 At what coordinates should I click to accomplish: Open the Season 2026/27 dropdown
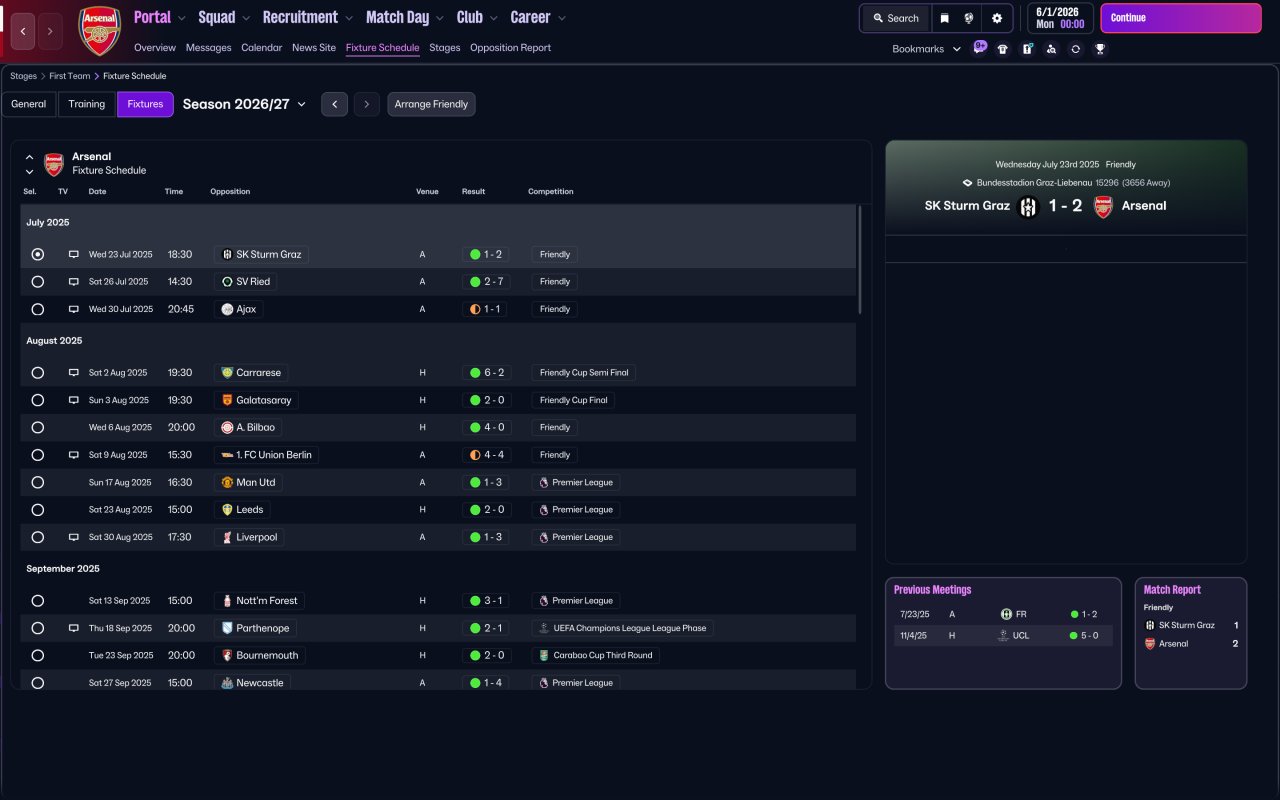tap(244, 104)
